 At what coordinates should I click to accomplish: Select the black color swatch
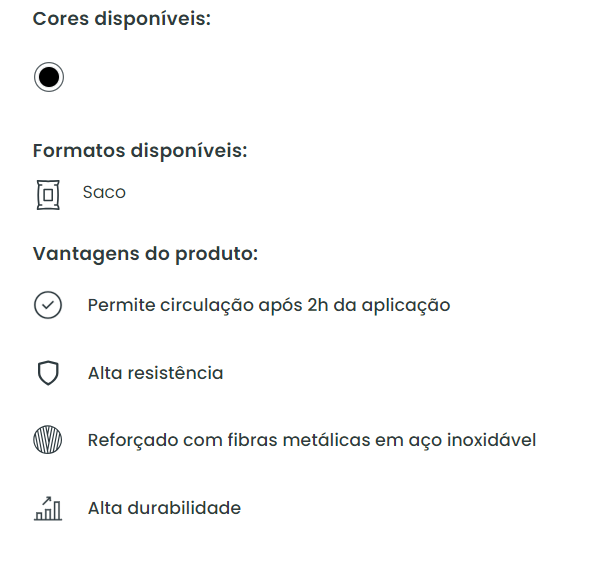click(48, 77)
